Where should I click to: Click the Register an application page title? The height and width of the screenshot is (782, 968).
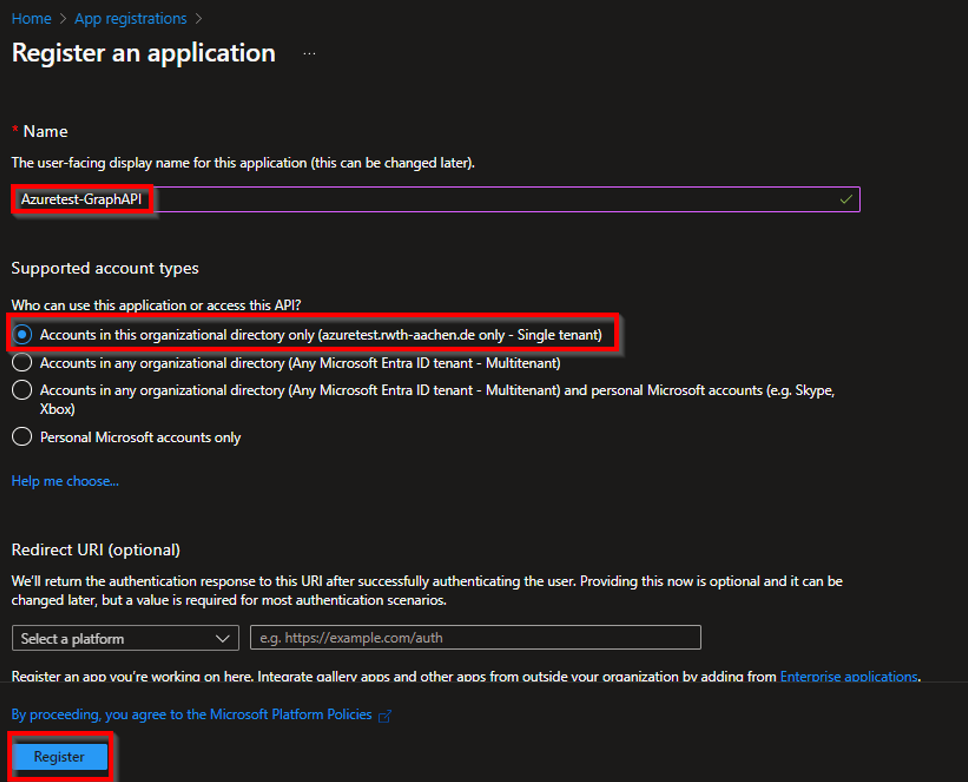tap(143, 53)
